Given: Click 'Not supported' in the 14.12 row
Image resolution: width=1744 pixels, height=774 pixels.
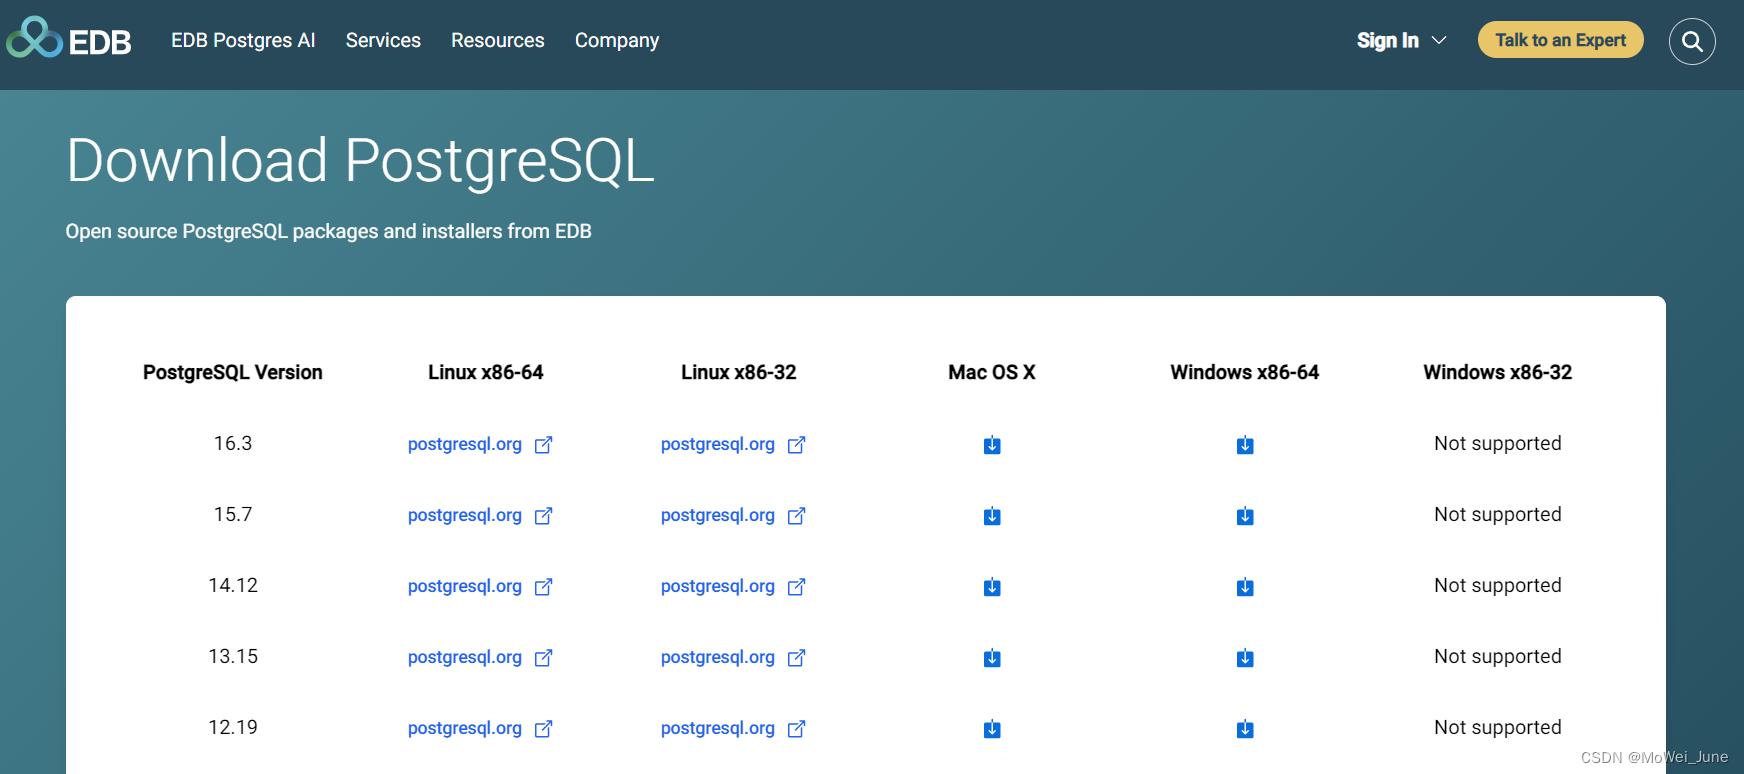Looking at the screenshot, I should pos(1498,585).
